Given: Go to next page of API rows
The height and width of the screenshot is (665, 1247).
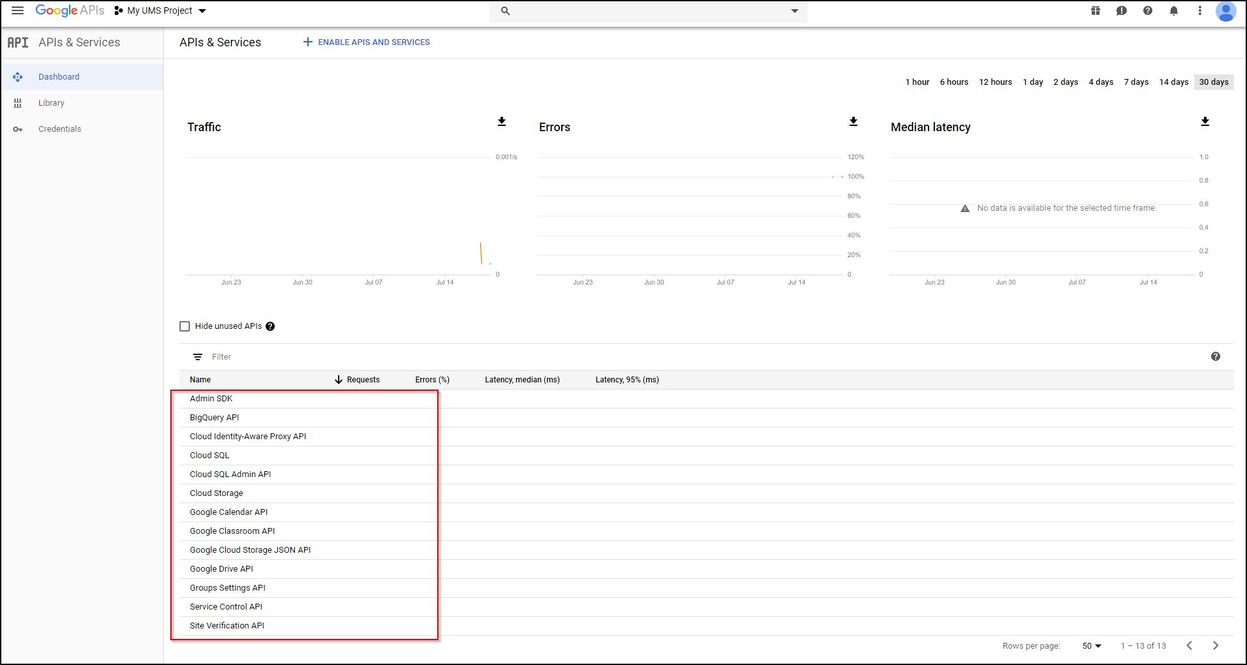Looking at the screenshot, I should 1216,646.
